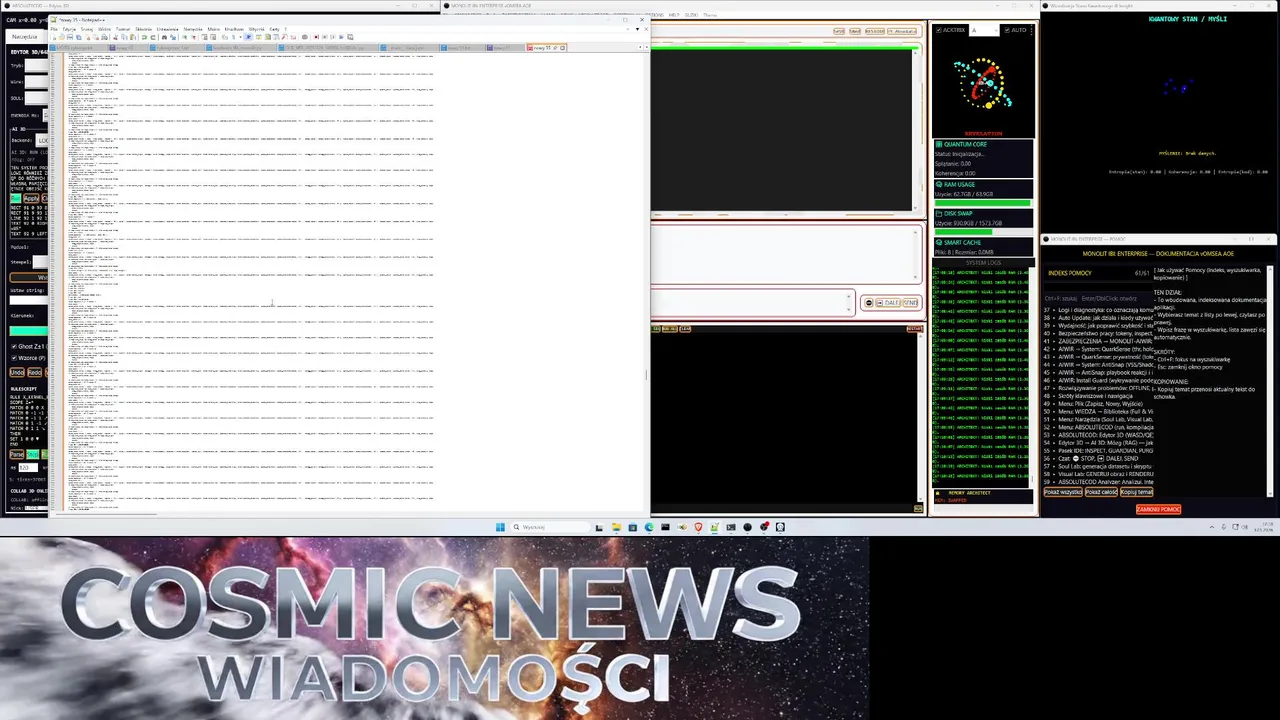This screenshot has height=720, width=1280.
Task: Click the 'Pasek IDE: INSPECT, GUARDIAN' help entry
Action: click(1098, 453)
